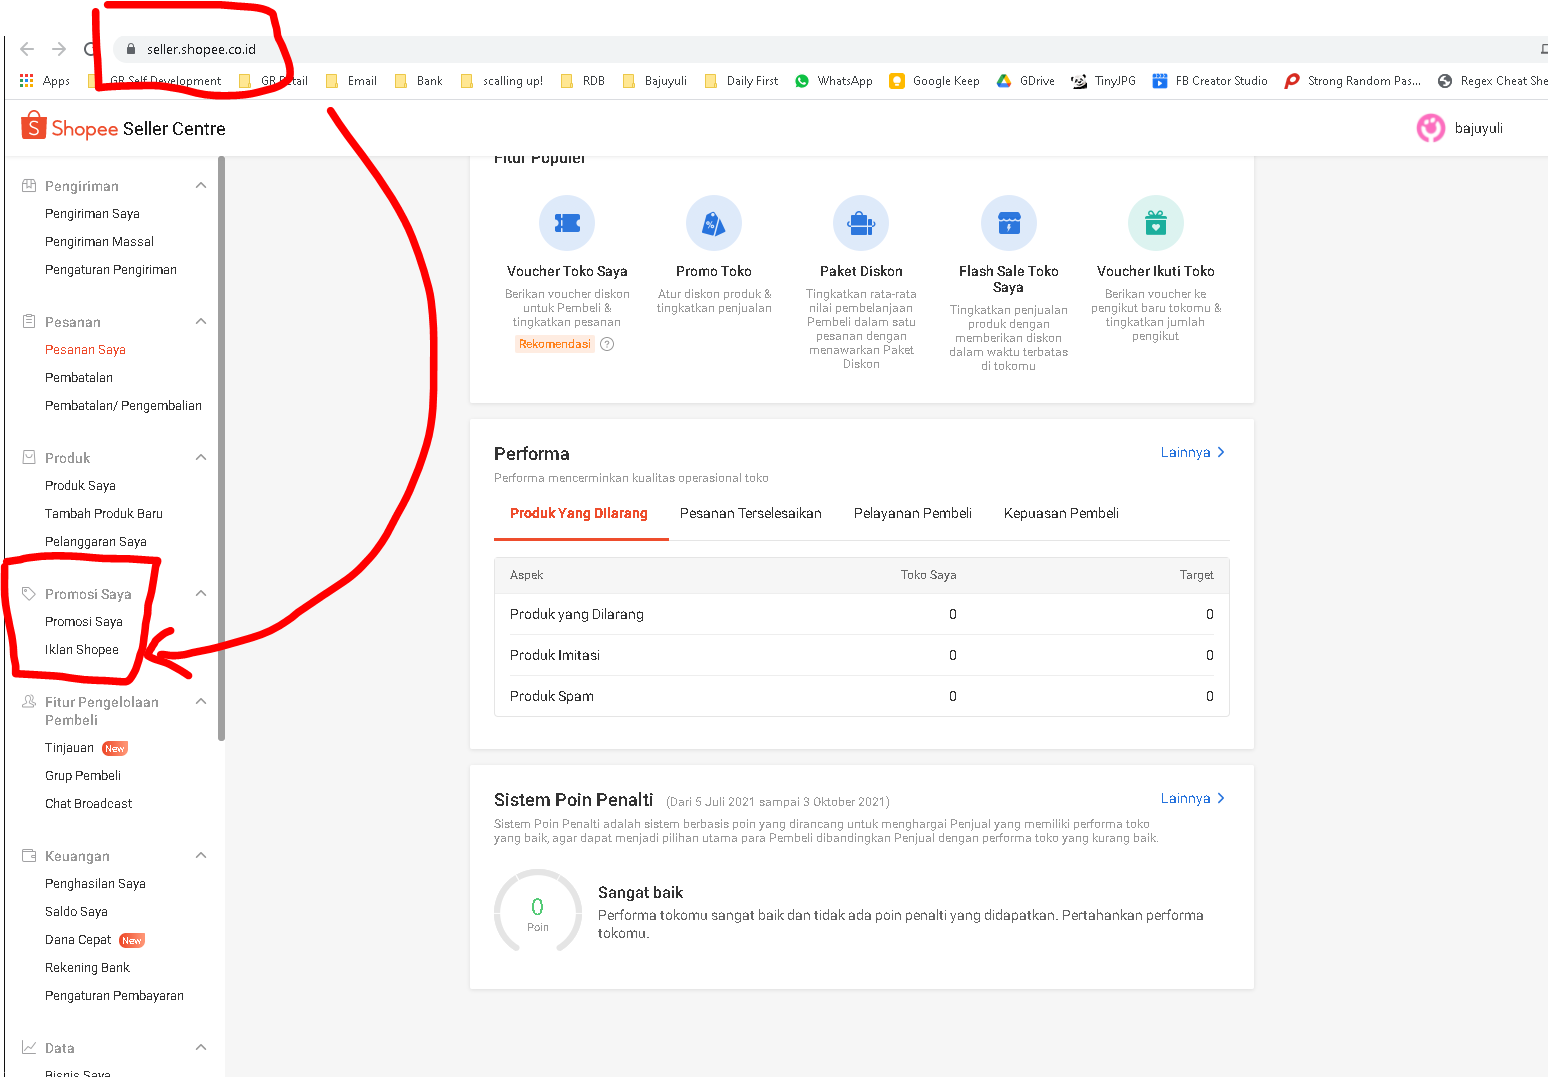Open the scalling up! bookmark folder
This screenshot has height=1077, width=1548.
coord(502,81)
